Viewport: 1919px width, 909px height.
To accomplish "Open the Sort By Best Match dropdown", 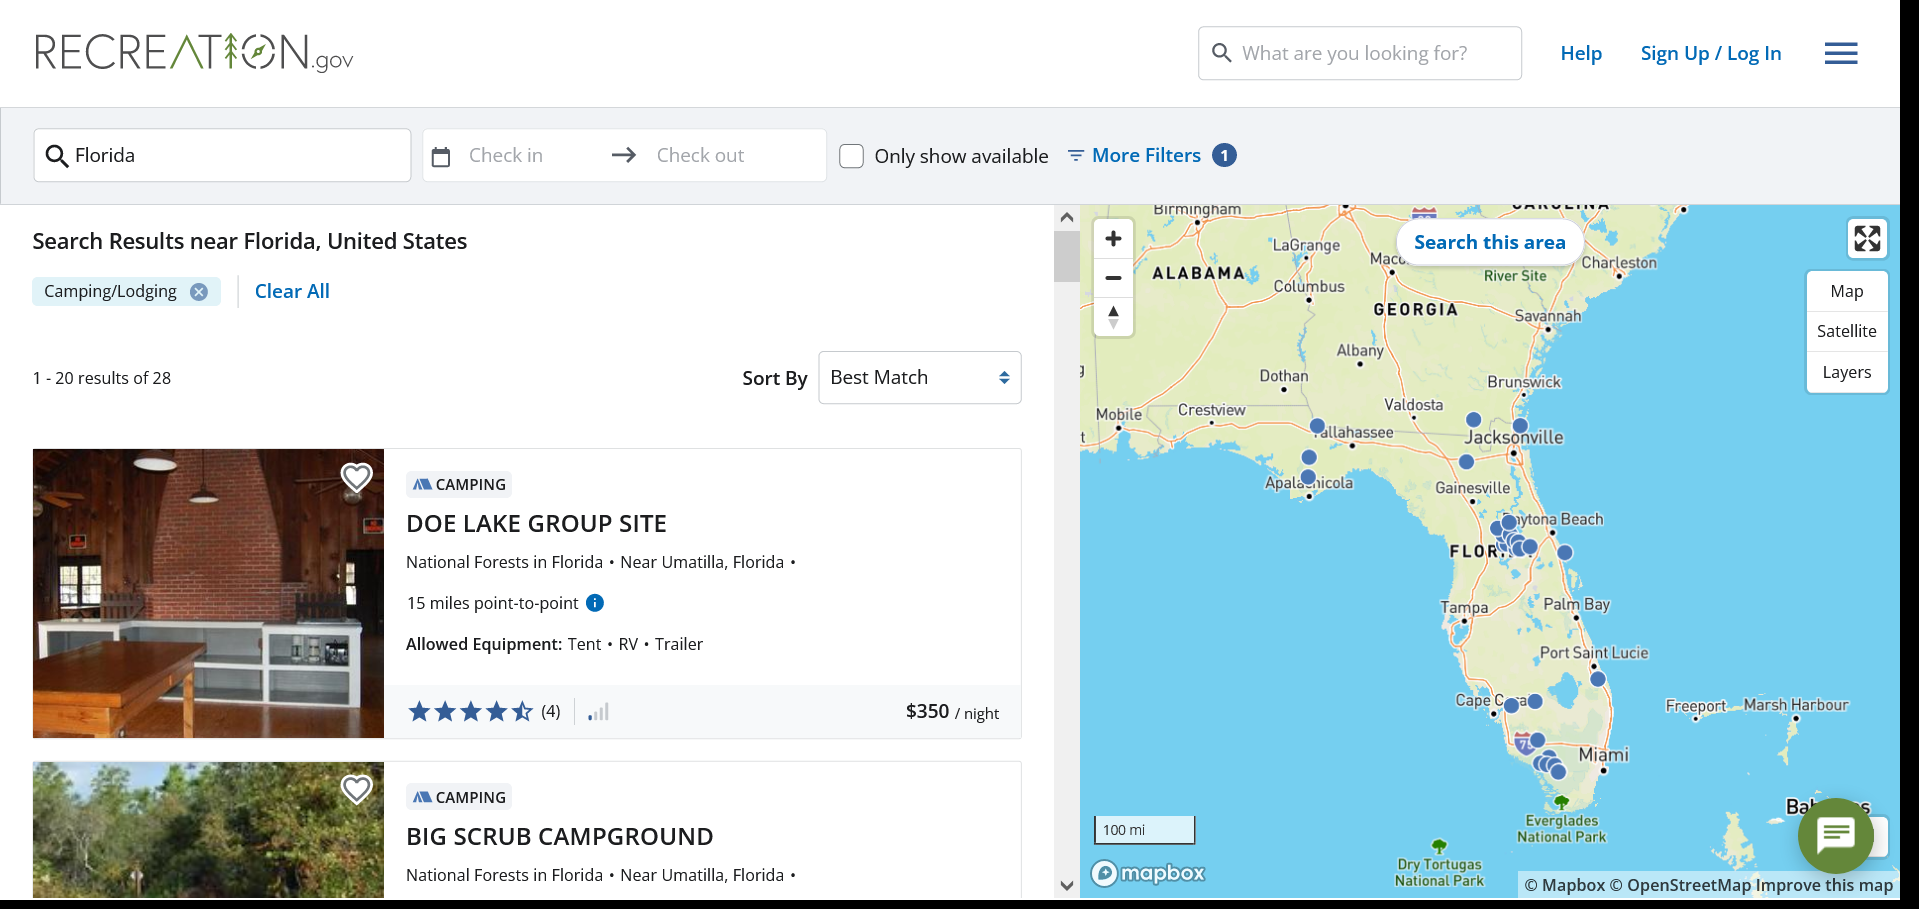I will 919,378.
